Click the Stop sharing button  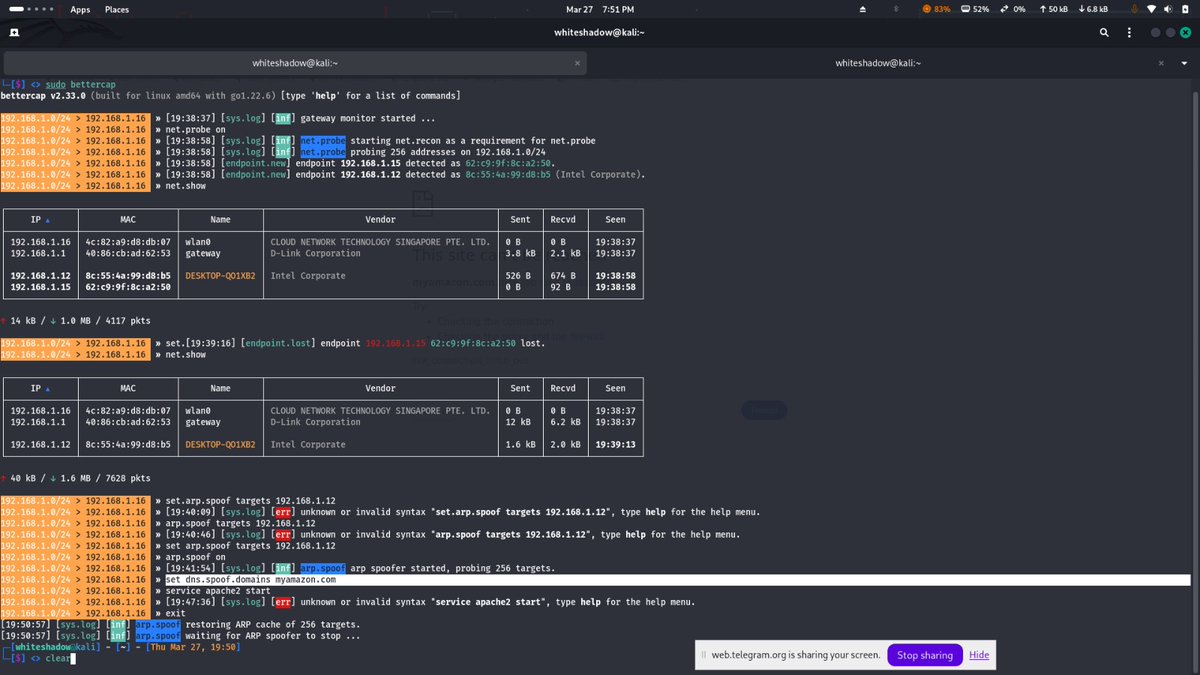pos(925,655)
